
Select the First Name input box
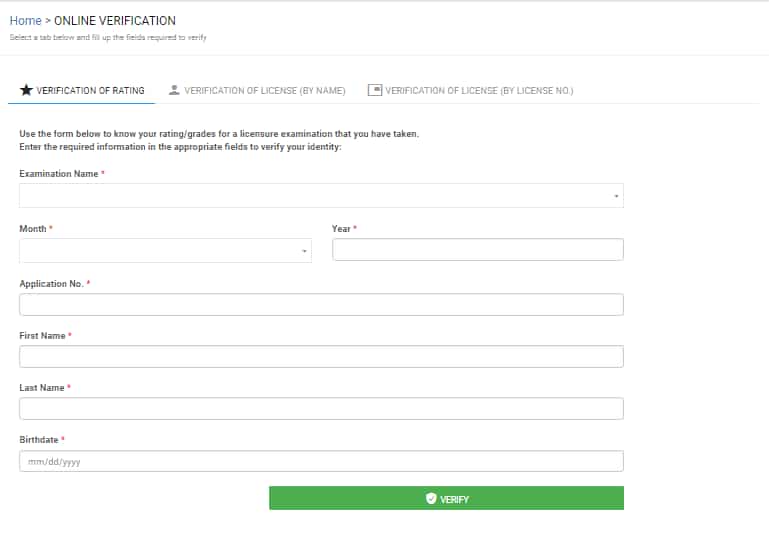[321, 357]
